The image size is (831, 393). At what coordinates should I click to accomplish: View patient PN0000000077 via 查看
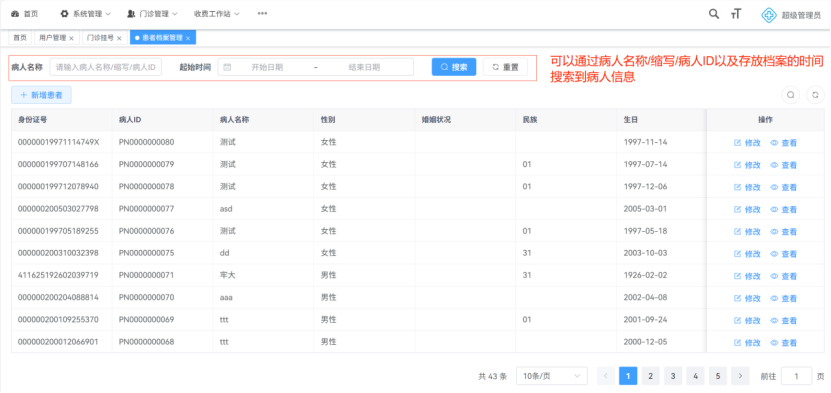(x=784, y=210)
